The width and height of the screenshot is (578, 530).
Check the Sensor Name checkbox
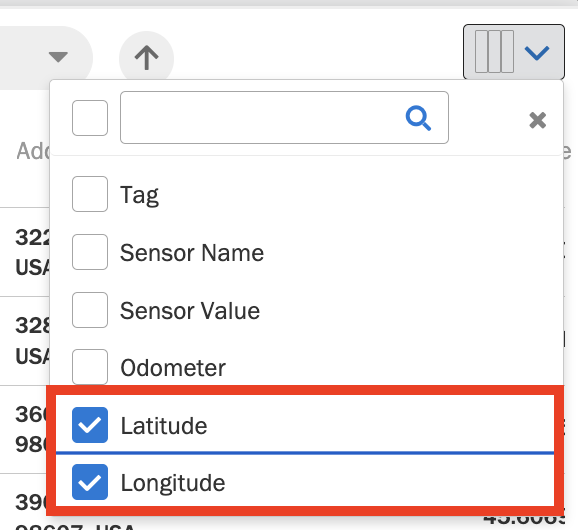90,252
